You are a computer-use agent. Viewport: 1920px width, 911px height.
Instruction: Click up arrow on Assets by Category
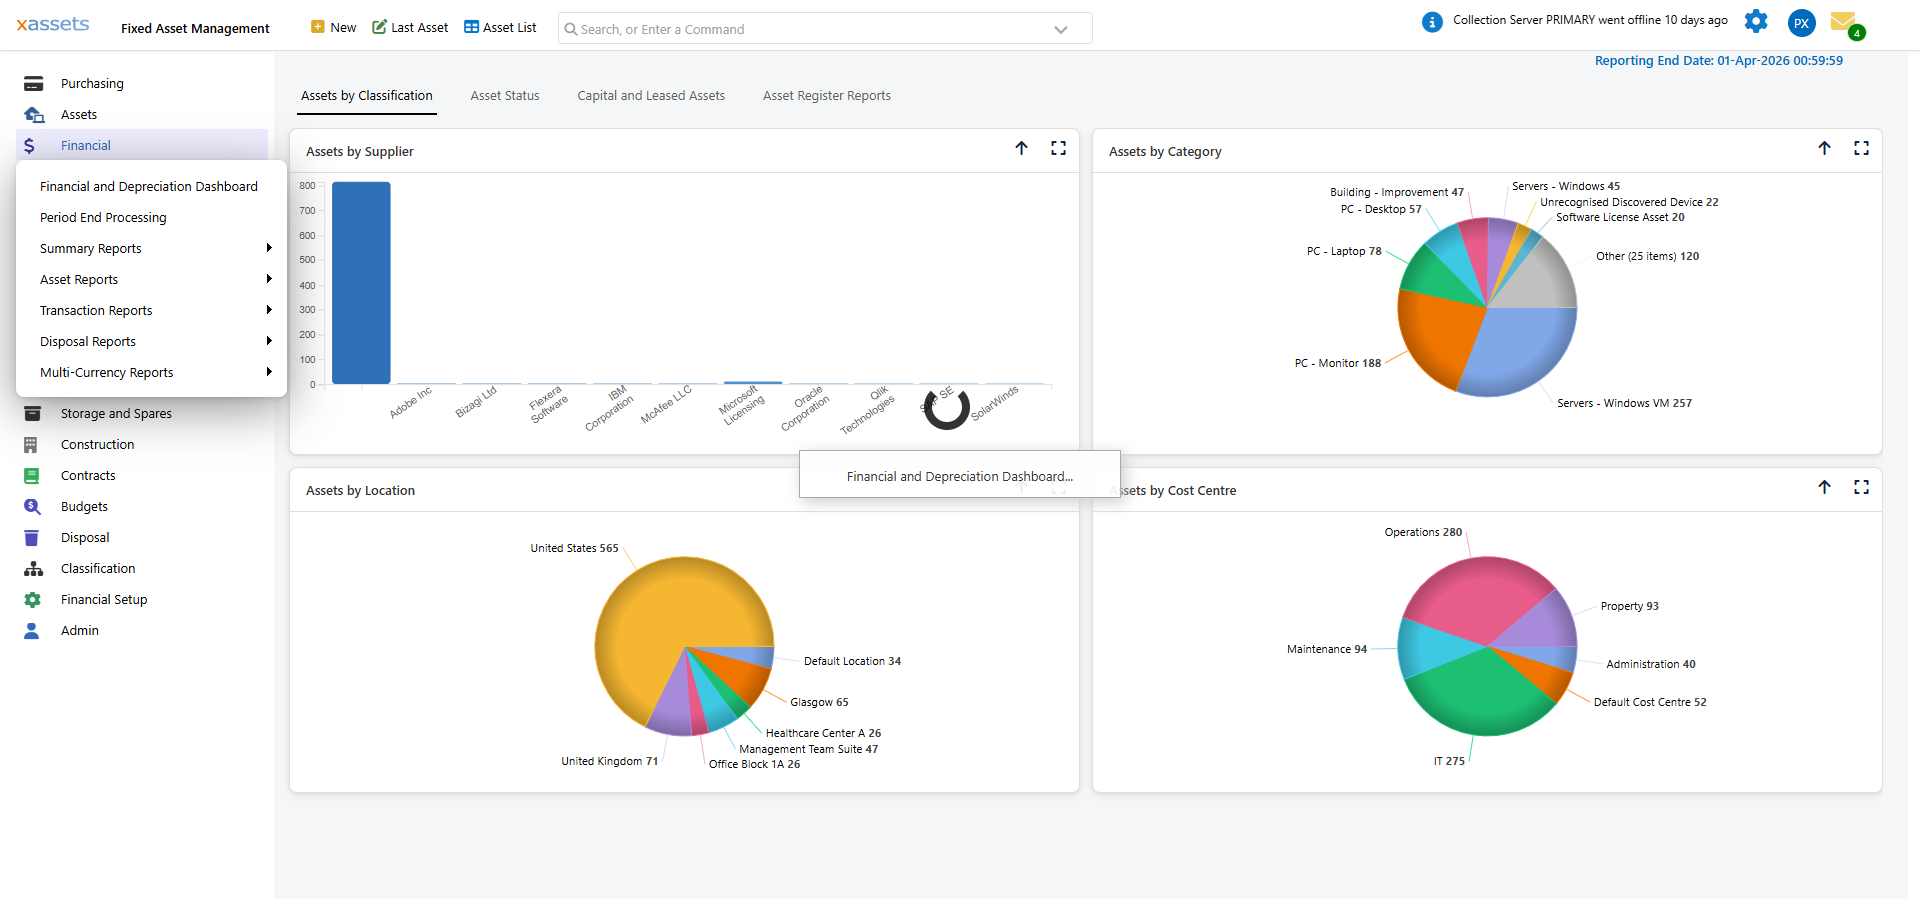click(1824, 148)
